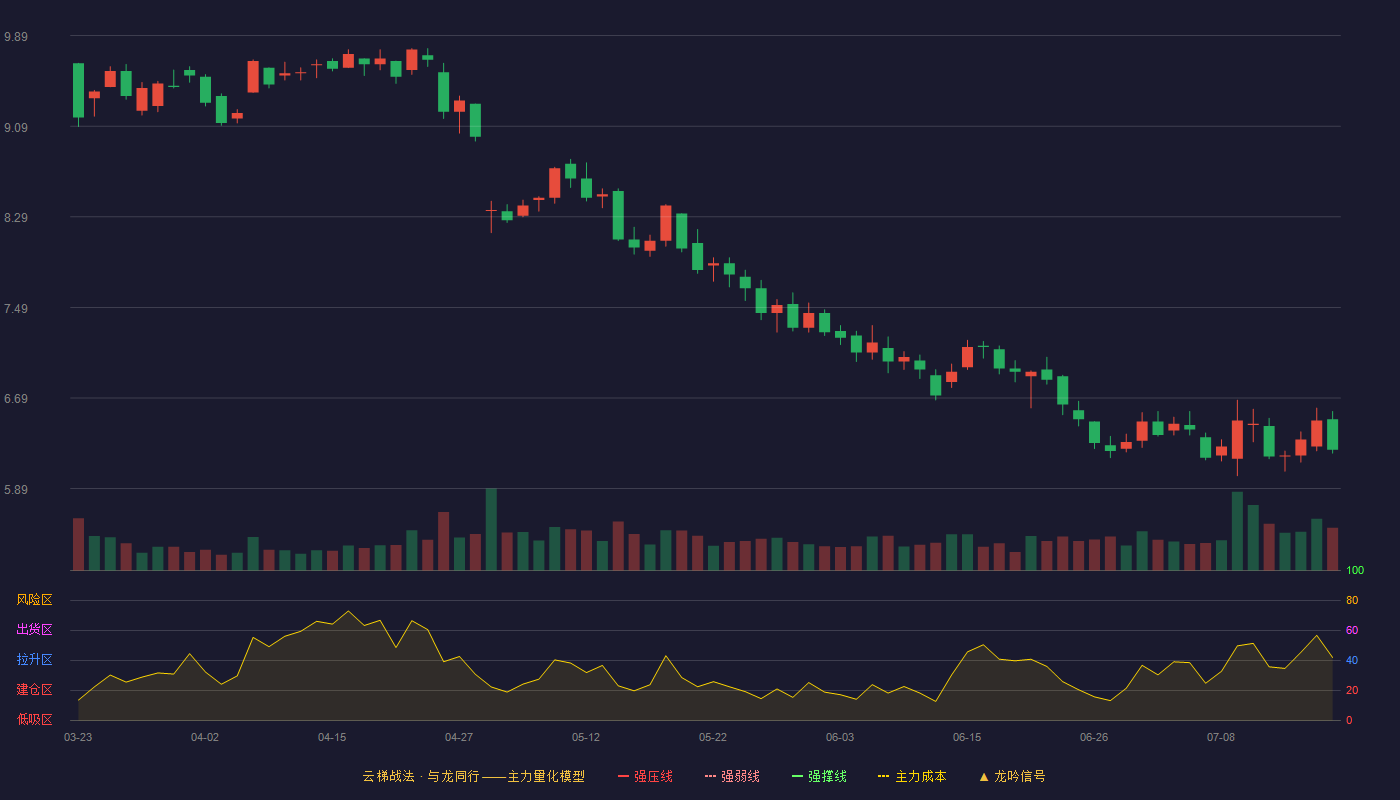Screen dimensions: 1400x800
Task: Select the 建仓区 zone label
Action: (x=34, y=690)
